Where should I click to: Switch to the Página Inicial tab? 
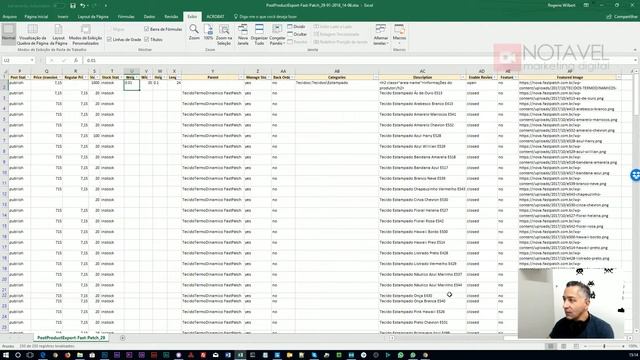[36, 17]
